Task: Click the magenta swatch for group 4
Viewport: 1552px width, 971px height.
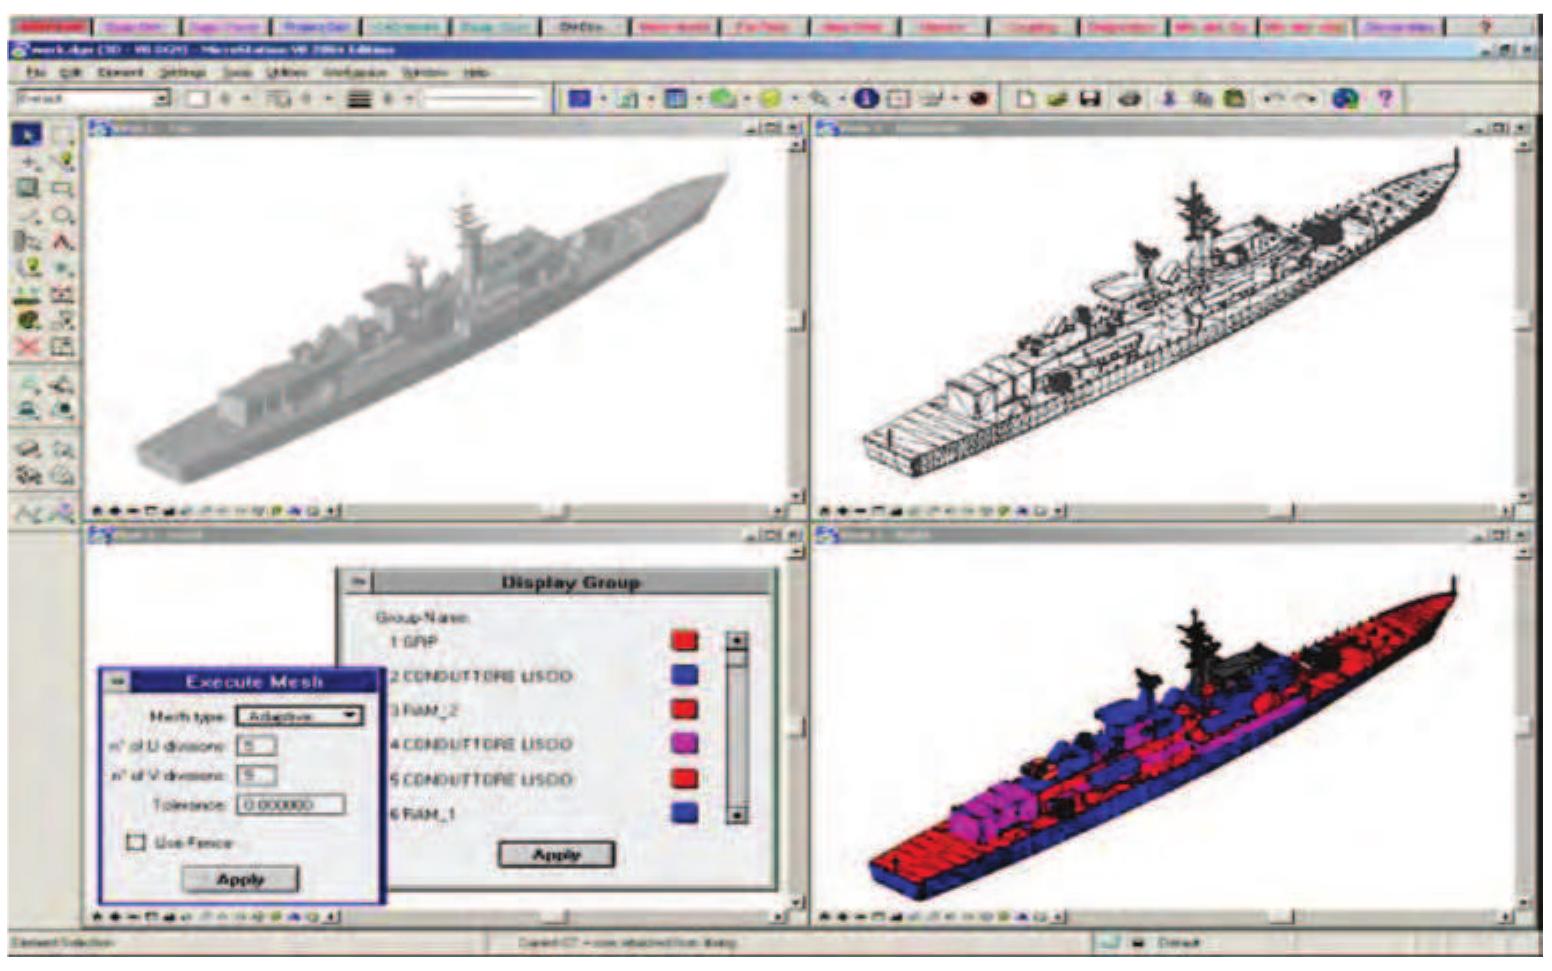Action: click(684, 743)
